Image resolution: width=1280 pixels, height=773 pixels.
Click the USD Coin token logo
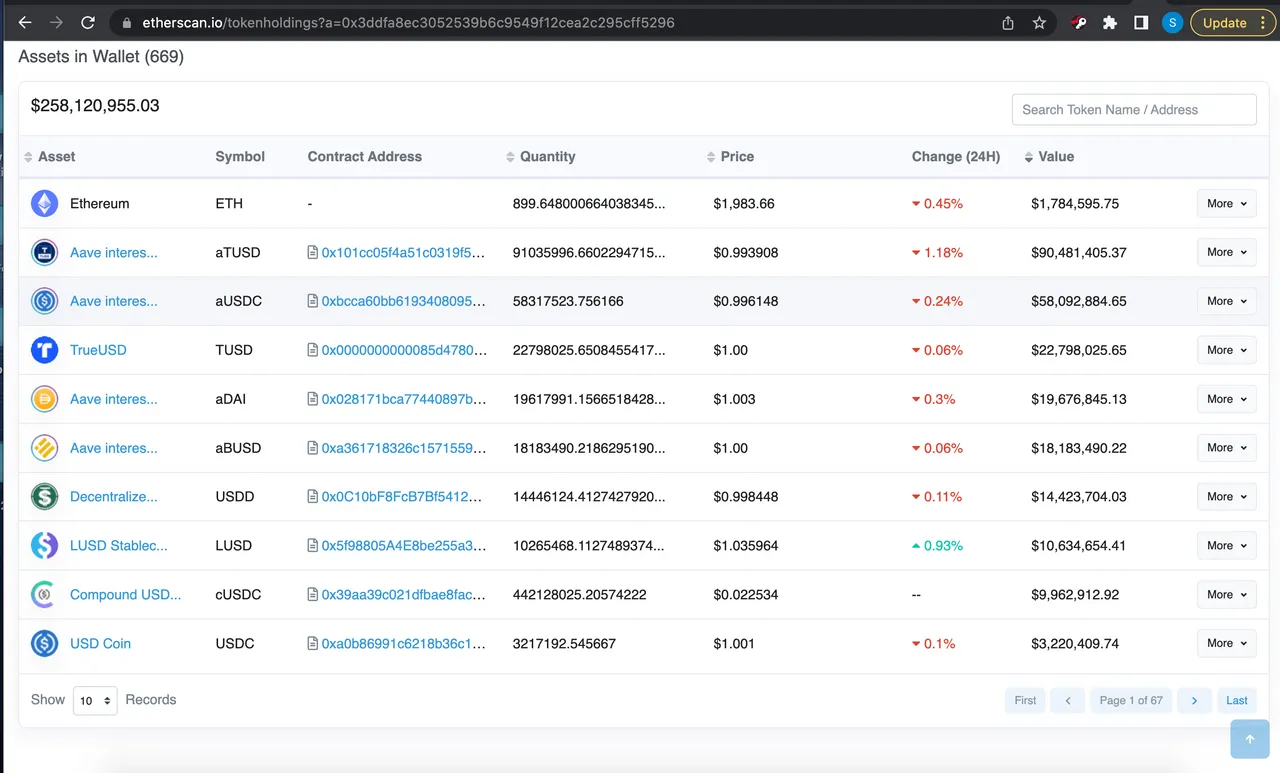click(x=44, y=644)
